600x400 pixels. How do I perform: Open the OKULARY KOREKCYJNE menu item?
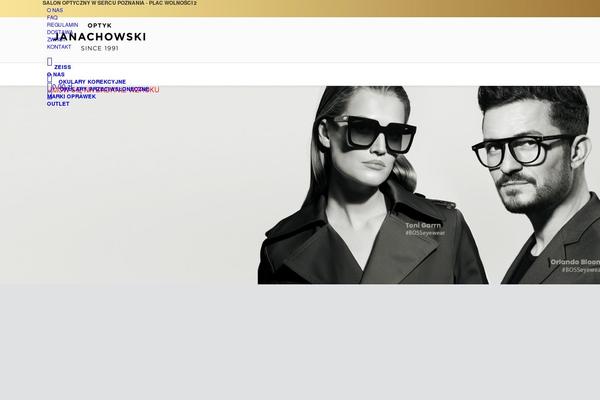pyautogui.click(x=92, y=82)
